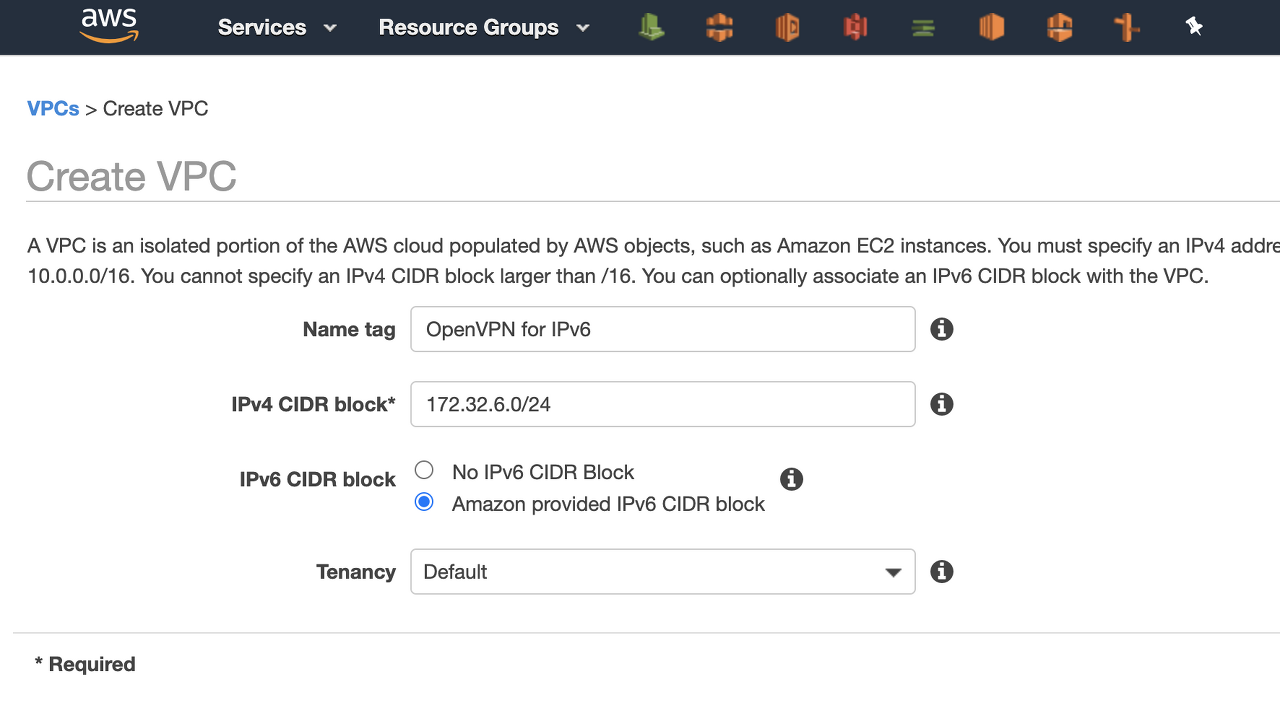The image size is (1280, 713).
Task: Open the orange block icon with arch opening
Action: click(x=1059, y=28)
